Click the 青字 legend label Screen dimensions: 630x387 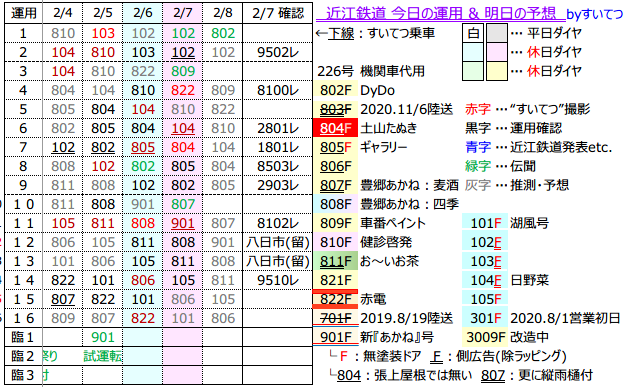(x=478, y=147)
